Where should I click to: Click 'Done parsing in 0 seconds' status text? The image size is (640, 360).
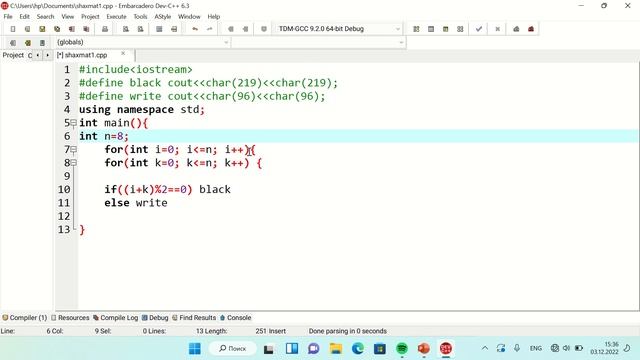pyautogui.click(x=347, y=331)
